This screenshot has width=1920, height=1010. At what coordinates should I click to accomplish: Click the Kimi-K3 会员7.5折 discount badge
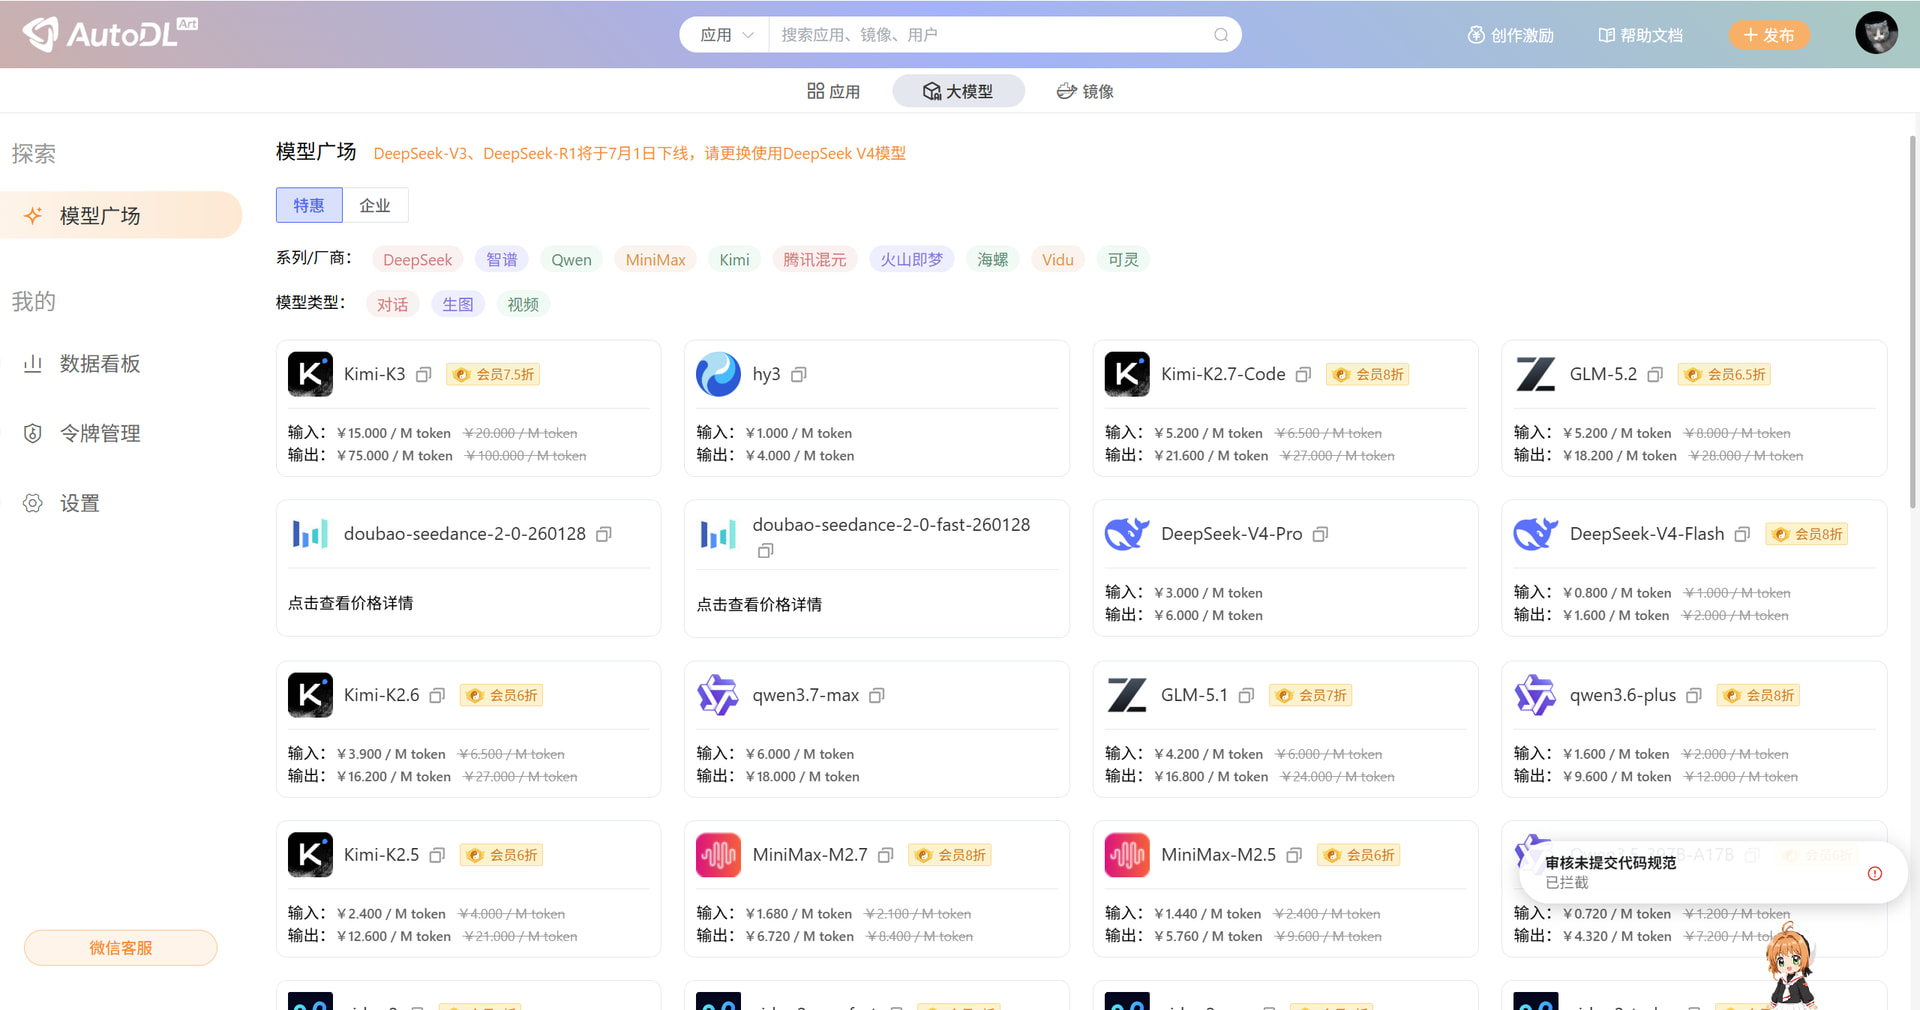tap(493, 375)
